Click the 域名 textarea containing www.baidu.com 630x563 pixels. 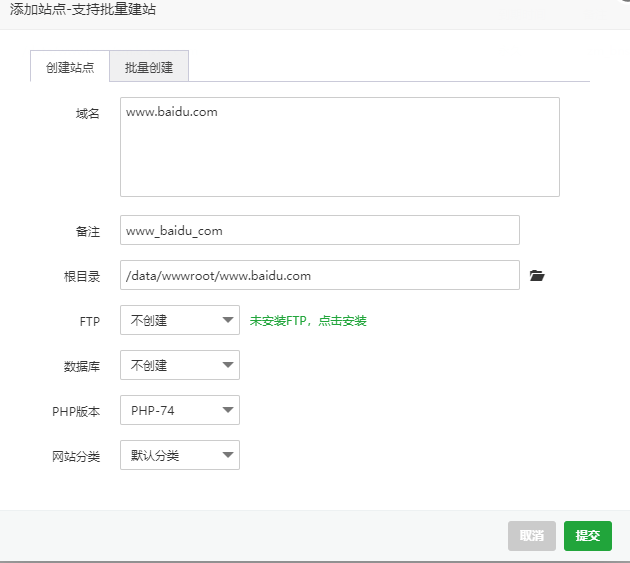click(x=340, y=147)
